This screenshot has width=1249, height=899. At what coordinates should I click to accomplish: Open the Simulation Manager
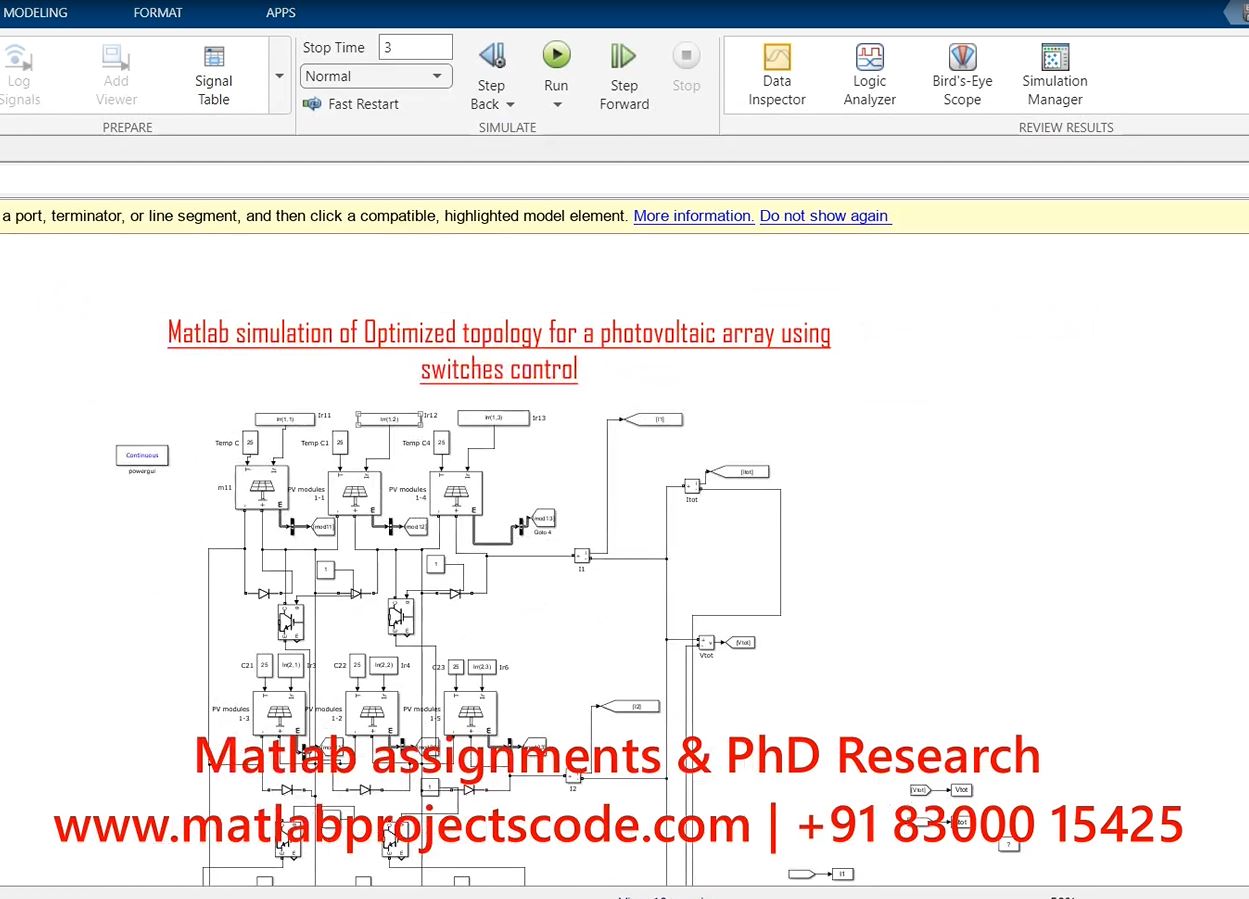click(x=1055, y=75)
